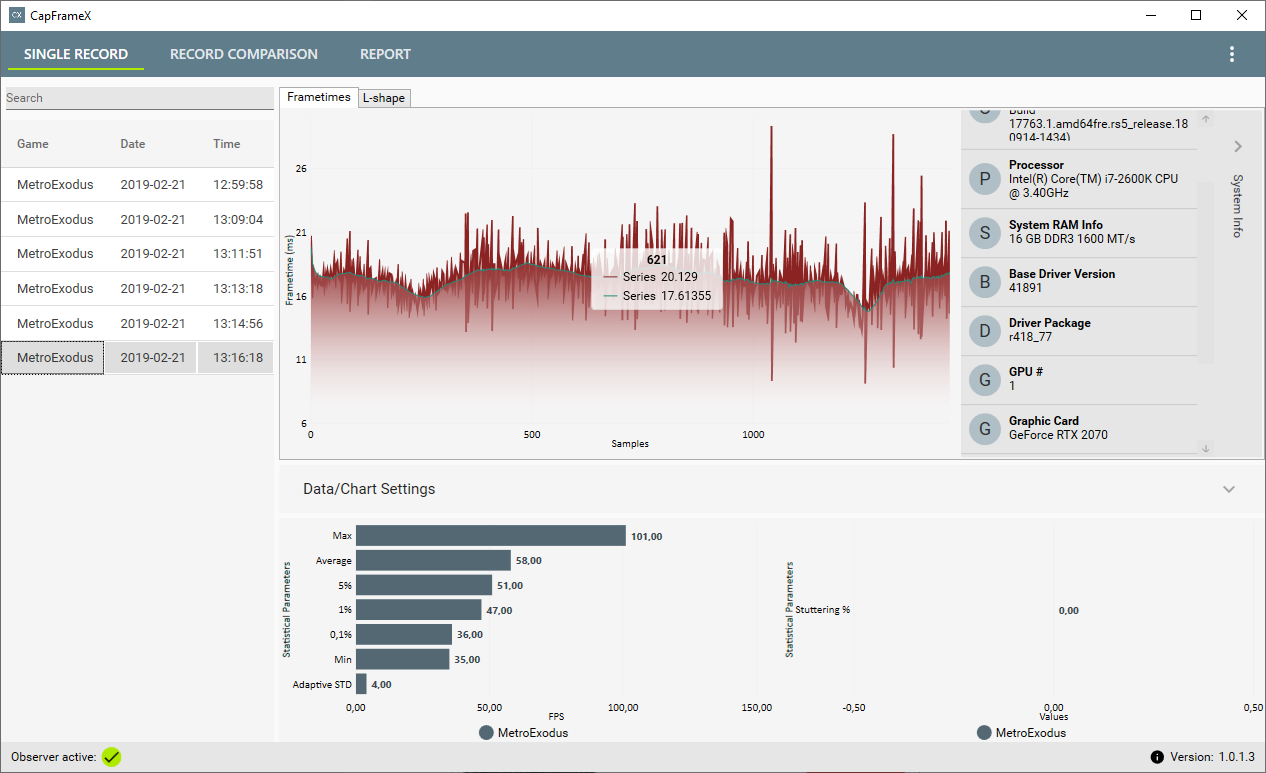
Task: Select the Frametimes chart tab
Action: click(x=319, y=97)
